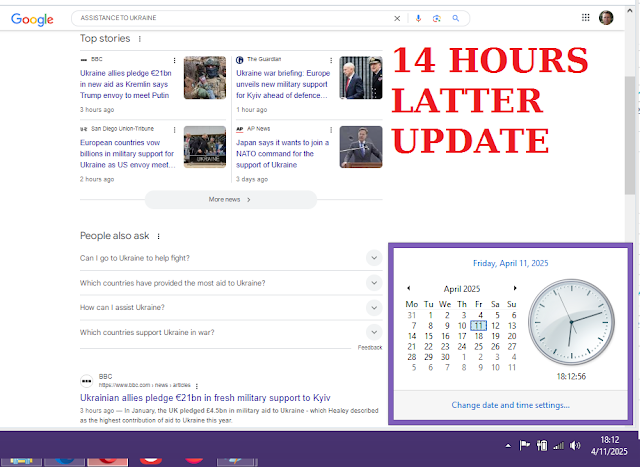Click the blue magnifier search icon
640x467 pixels.
(x=456, y=18)
